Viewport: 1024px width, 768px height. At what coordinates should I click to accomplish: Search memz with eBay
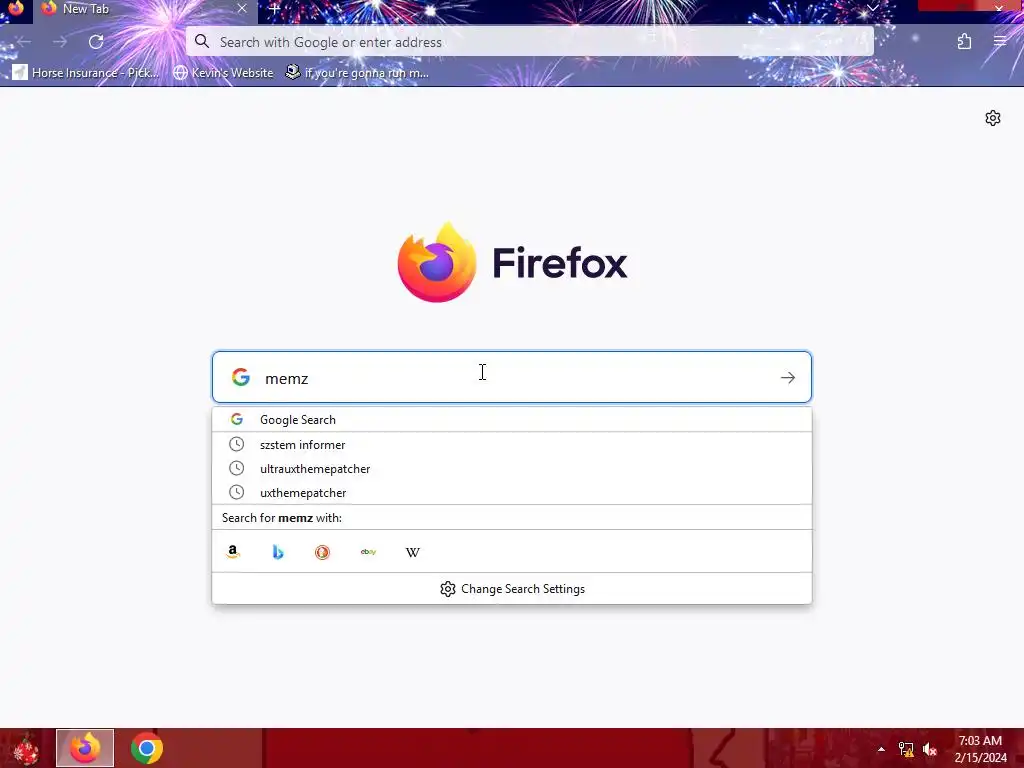(368, 552)
